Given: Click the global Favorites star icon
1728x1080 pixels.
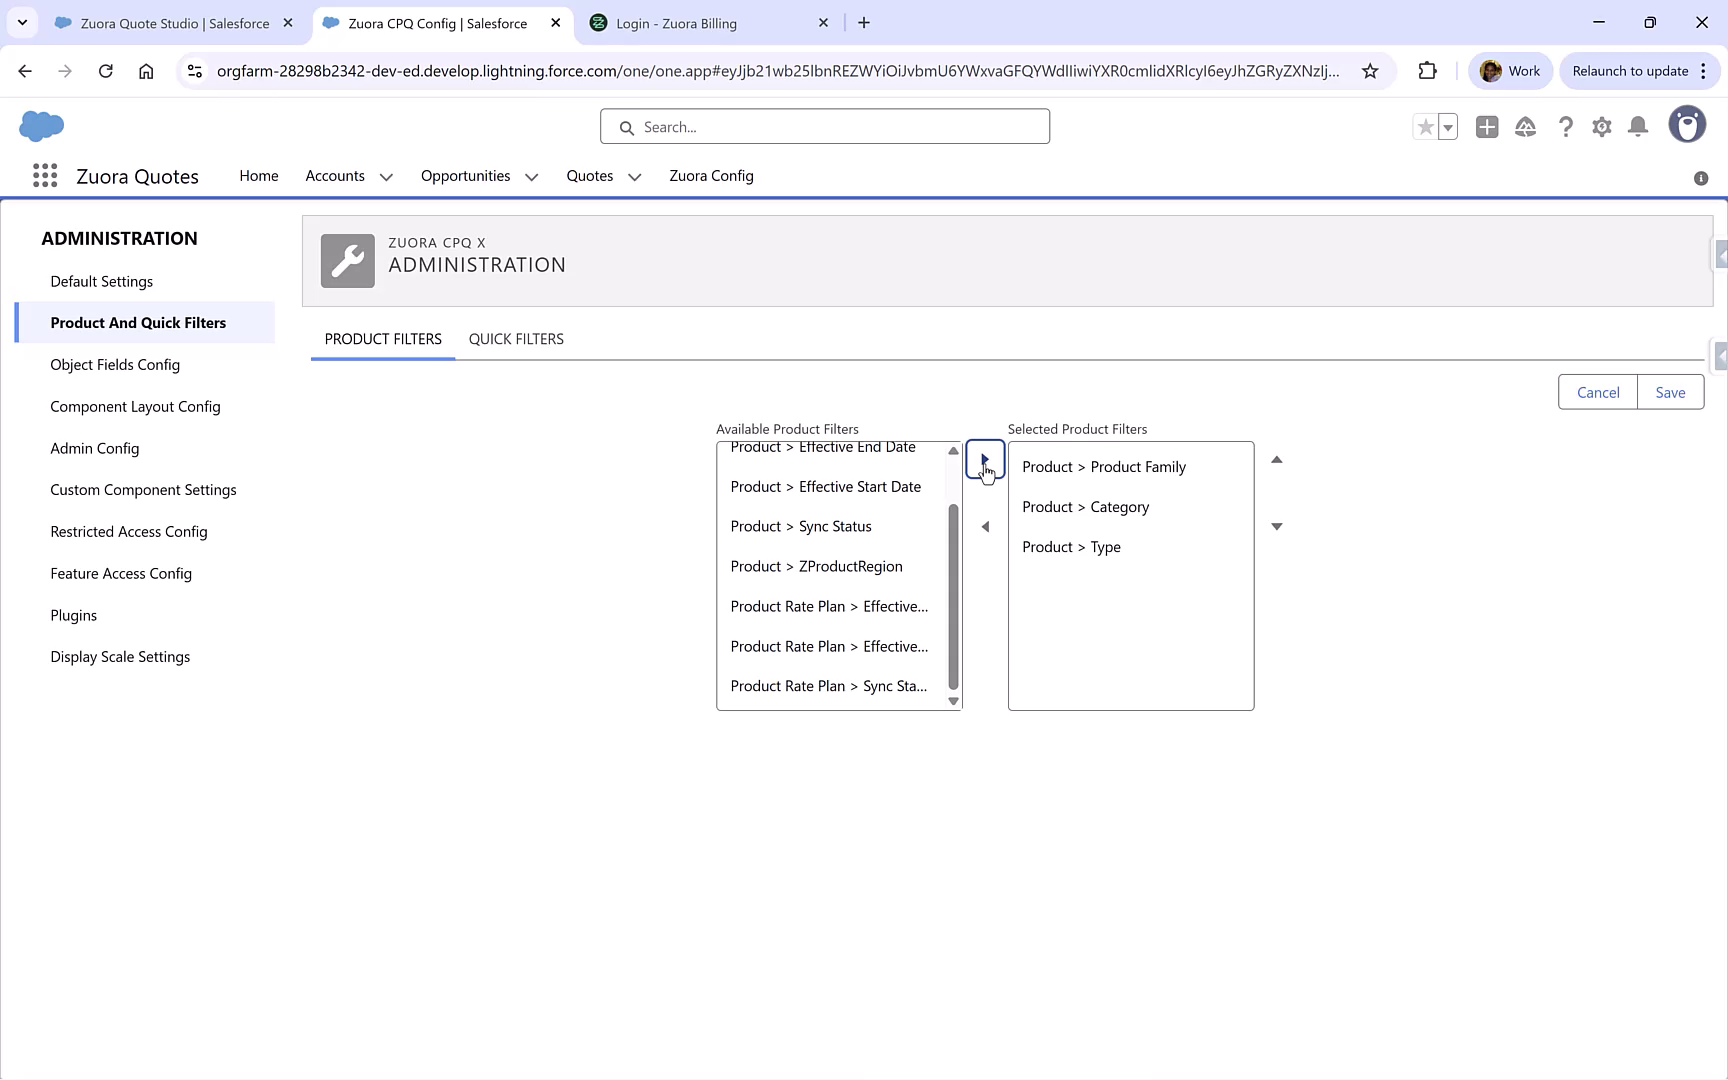Looking at the screenshot, I should click(1424, 126).
